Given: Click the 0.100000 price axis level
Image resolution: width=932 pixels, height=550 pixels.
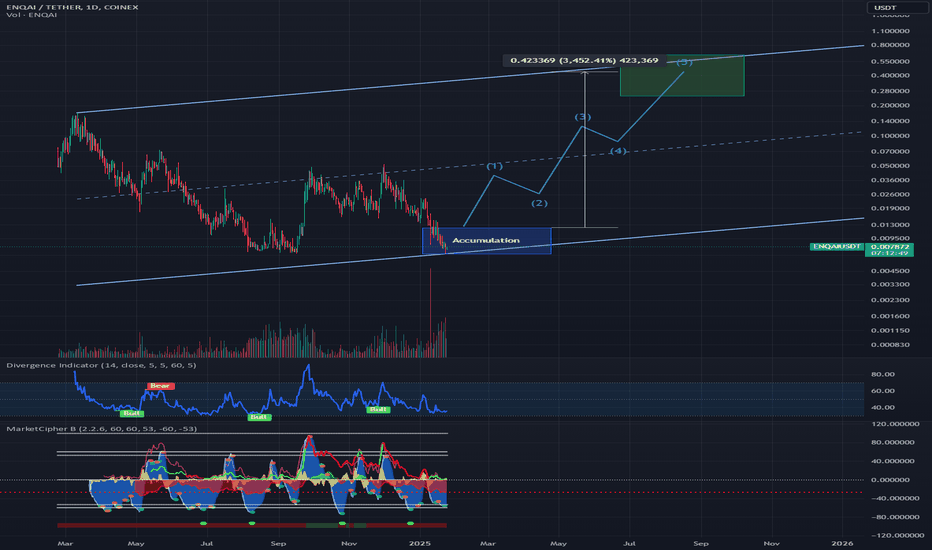Looking at the screenshot, I should 890,136.
